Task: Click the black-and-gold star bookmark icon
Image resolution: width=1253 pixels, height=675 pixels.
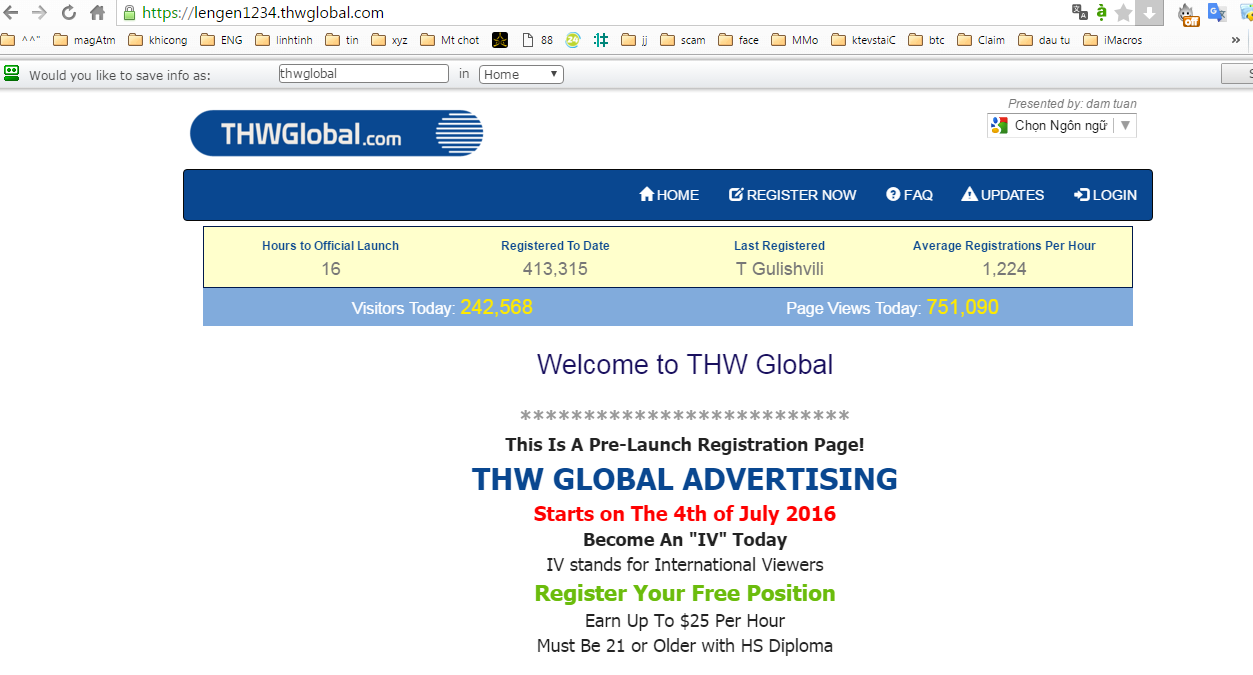Action: (x=500, y=40)
